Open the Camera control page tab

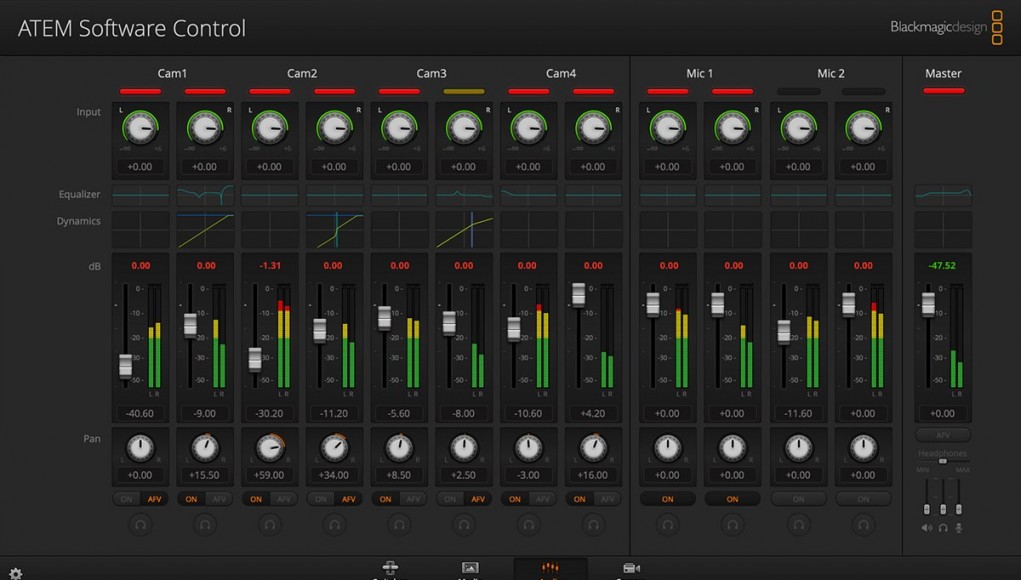click(631, 569)
